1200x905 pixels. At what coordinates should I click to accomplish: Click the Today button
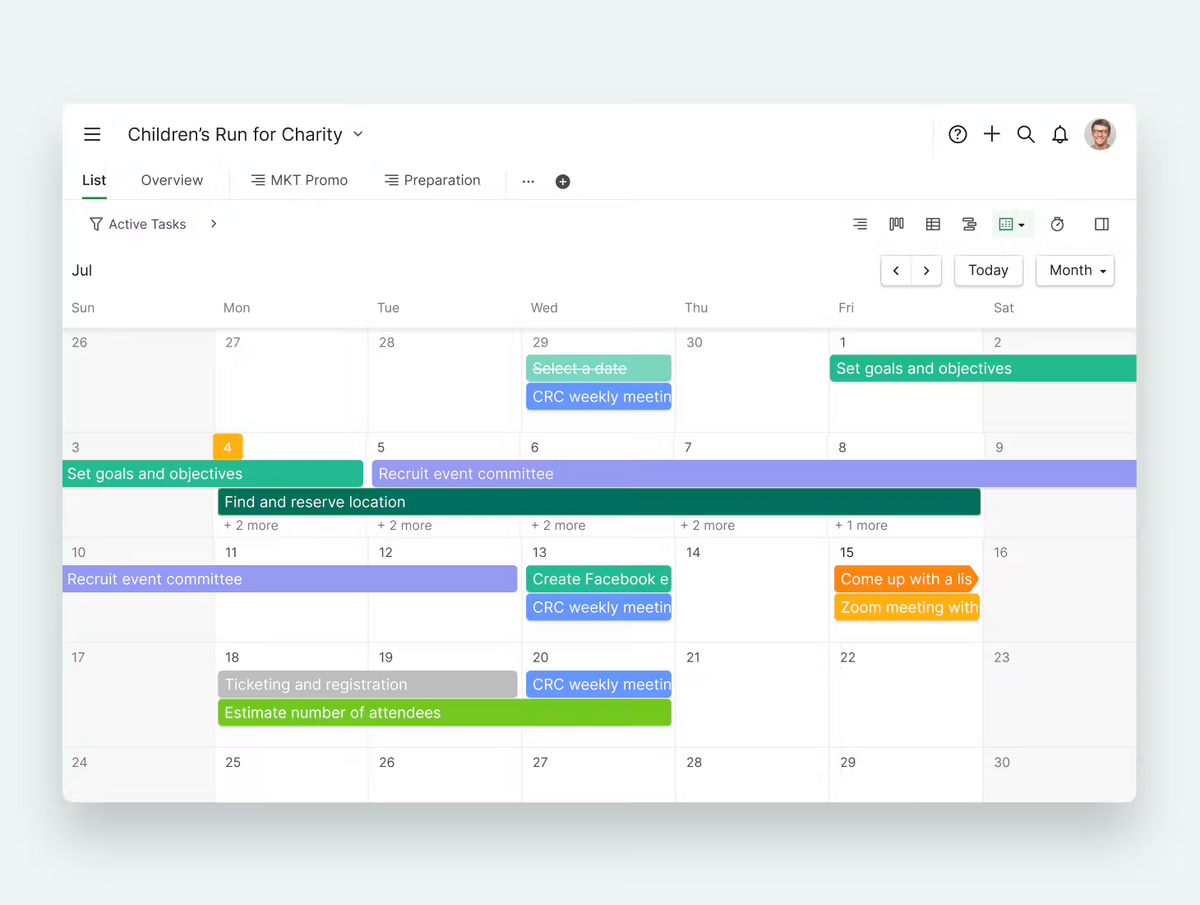[988, 270]
